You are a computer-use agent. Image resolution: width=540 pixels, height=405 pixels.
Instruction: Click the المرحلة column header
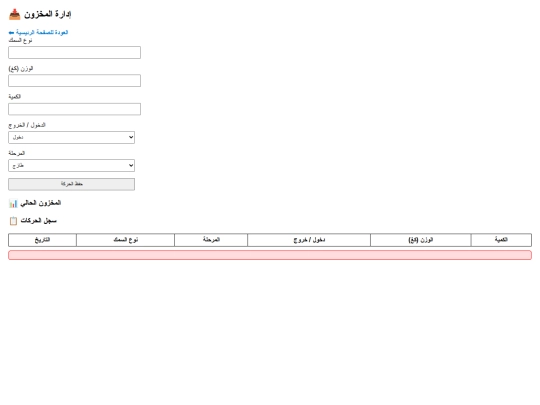(x=211, y=240)
